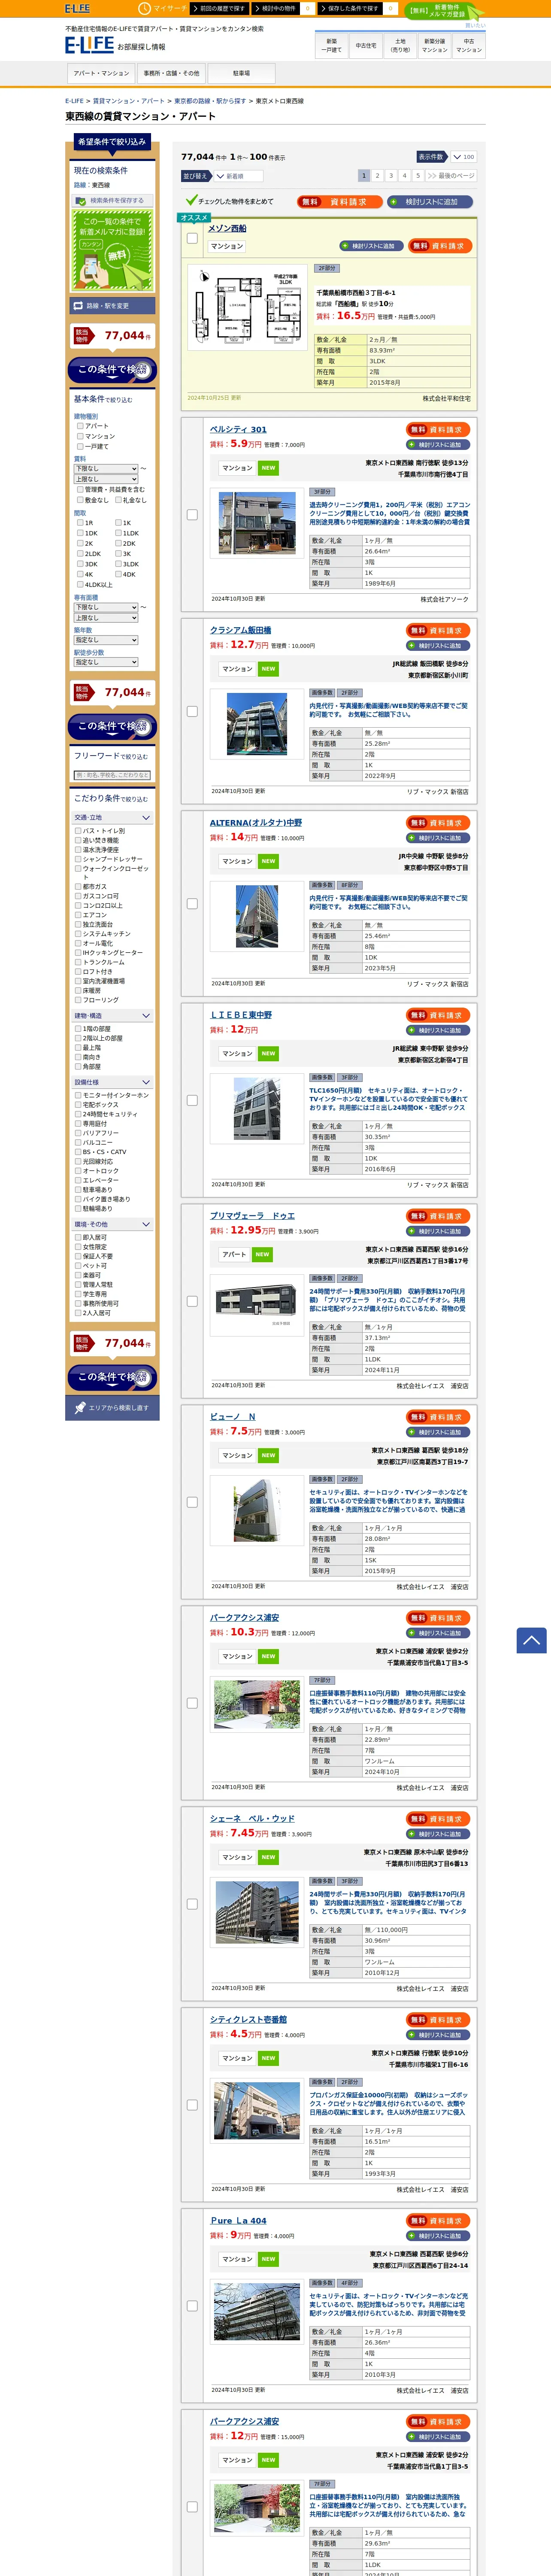The height and width of the screenshot is (2576, 551).
Task: Save conditions via 検索条件を保存する
Action: click(112, 200)
